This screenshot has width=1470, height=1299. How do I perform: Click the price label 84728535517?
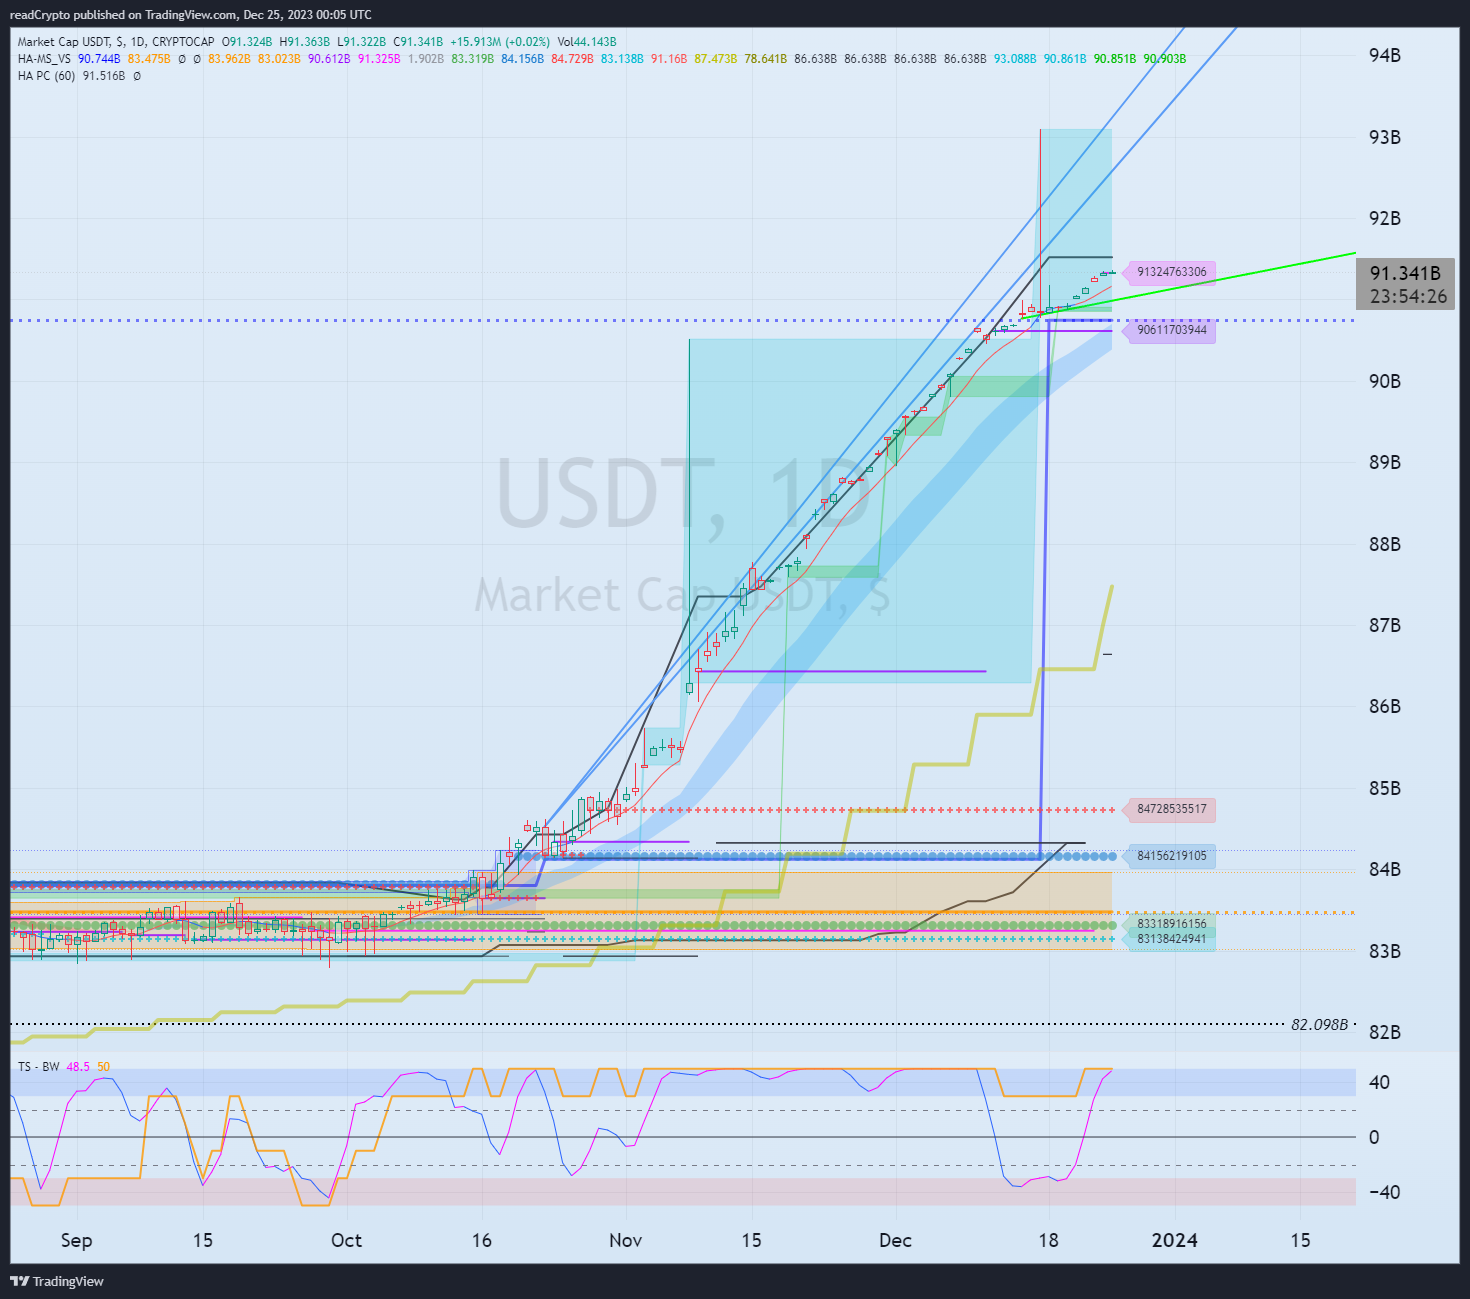[x=1172, y=809]
